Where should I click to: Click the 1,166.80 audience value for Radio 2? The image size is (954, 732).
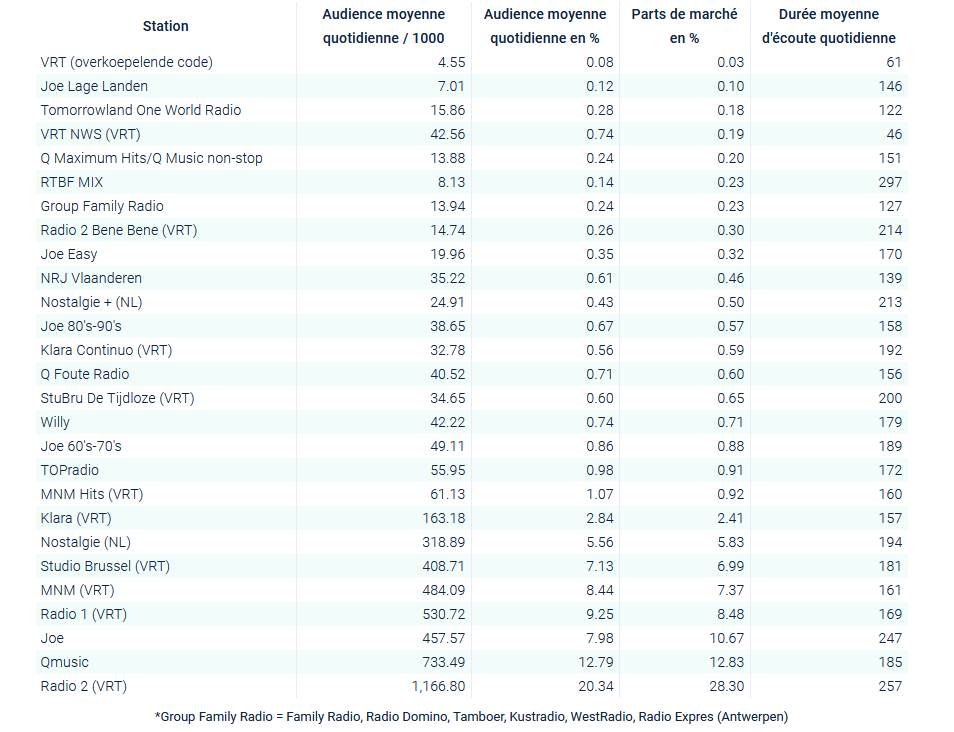tap(438, 686)
